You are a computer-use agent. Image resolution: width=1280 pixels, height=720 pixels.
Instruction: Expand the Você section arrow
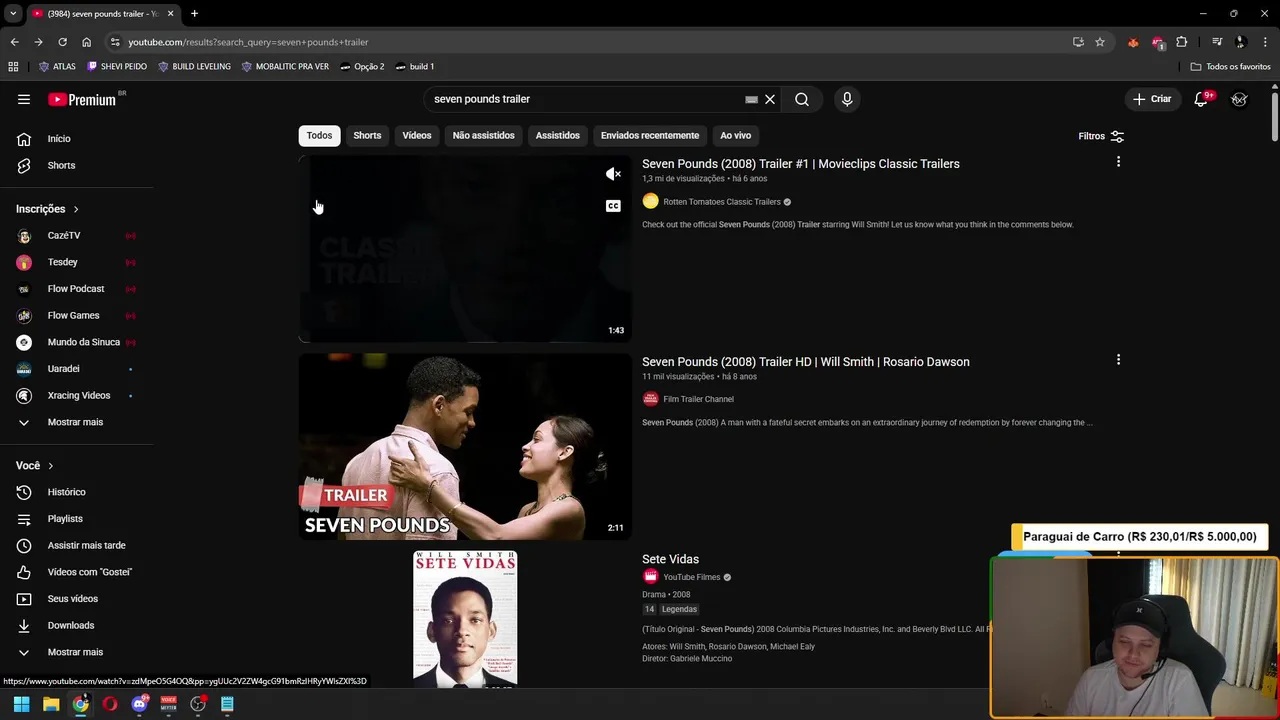[x=50, y=466]
